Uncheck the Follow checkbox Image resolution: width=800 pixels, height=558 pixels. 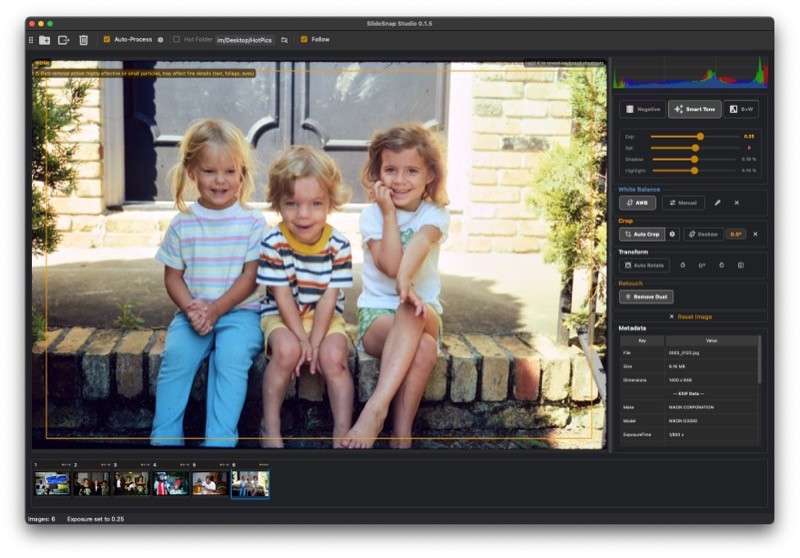pyautogui.click(x=304, y=40)
